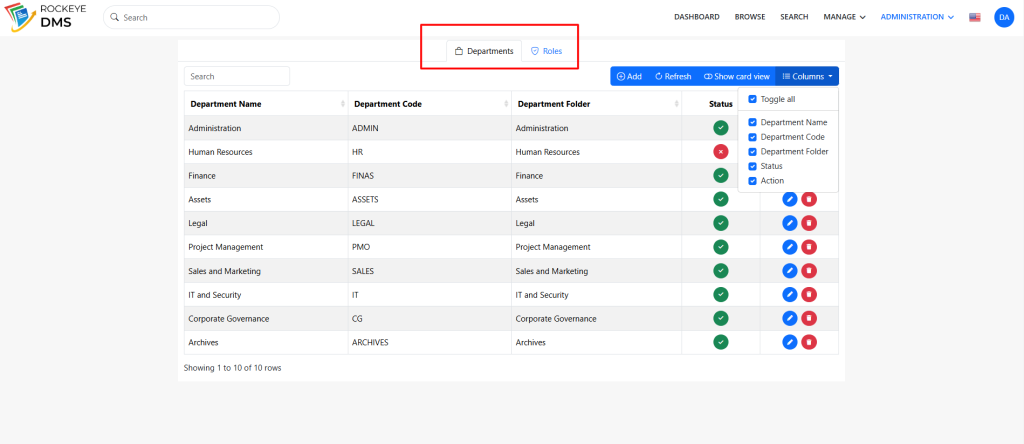This screenshot has width=1024, height=444.
Task: Edit the Legal department row
Action: [x=790, y=223]
